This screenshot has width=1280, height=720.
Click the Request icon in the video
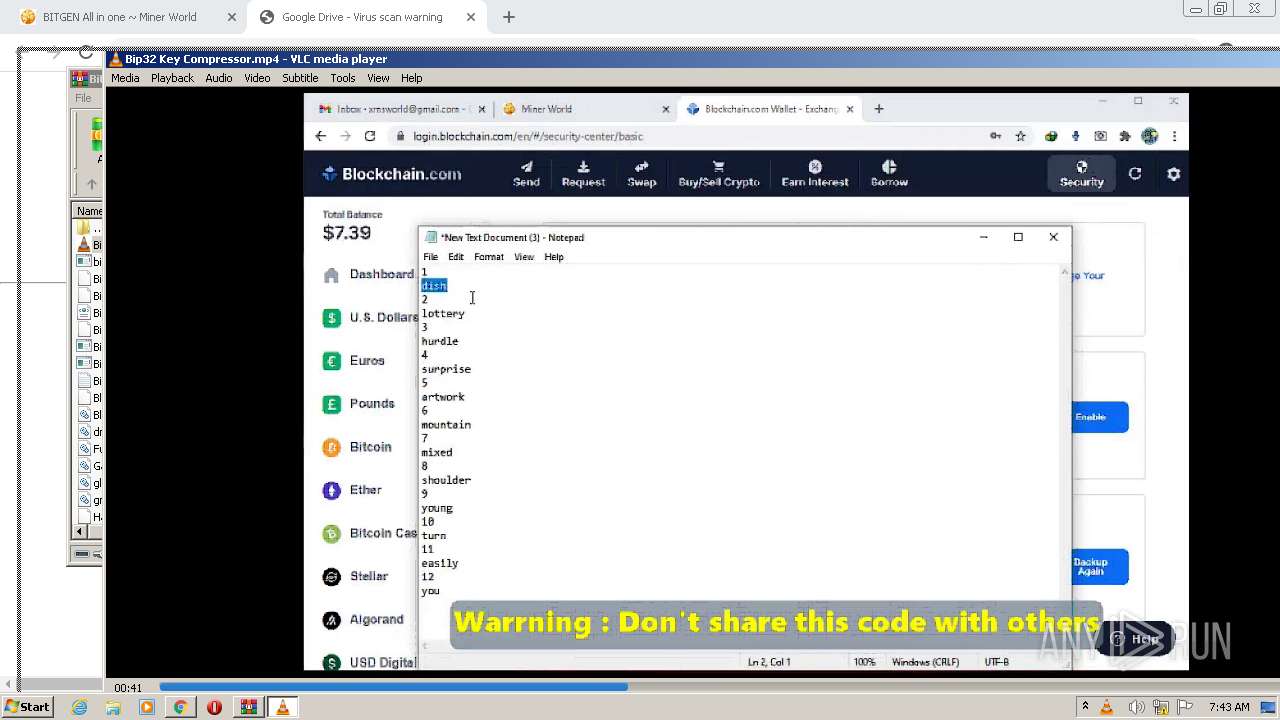tap(583, 173)
